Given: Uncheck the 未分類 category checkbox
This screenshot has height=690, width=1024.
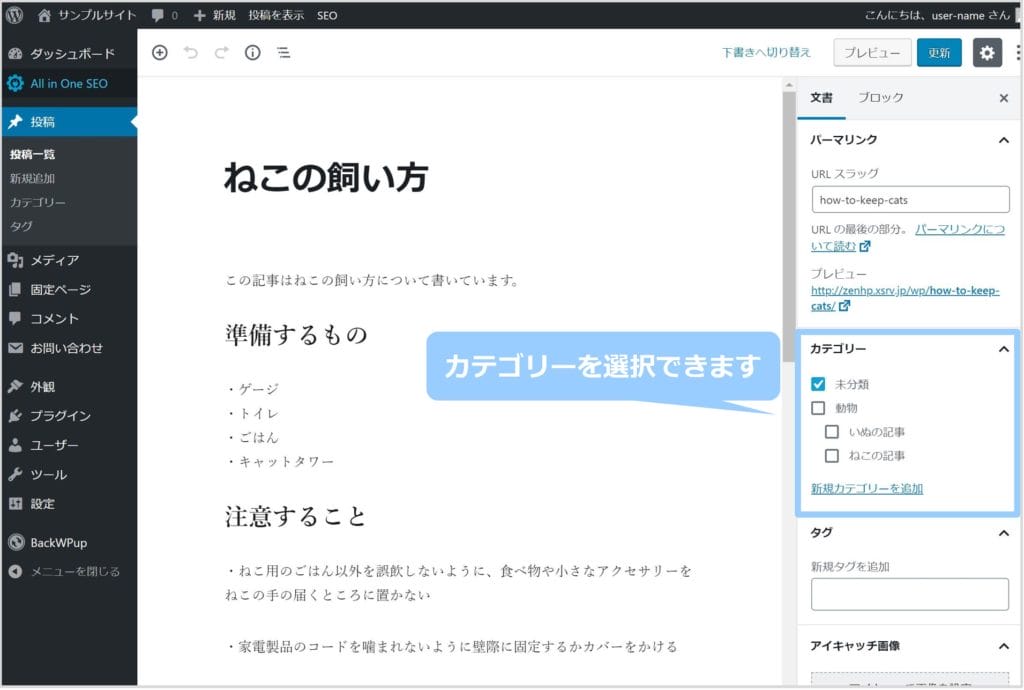Looking at the screenshot, I should pyautogui.click(x=818, y=384).
